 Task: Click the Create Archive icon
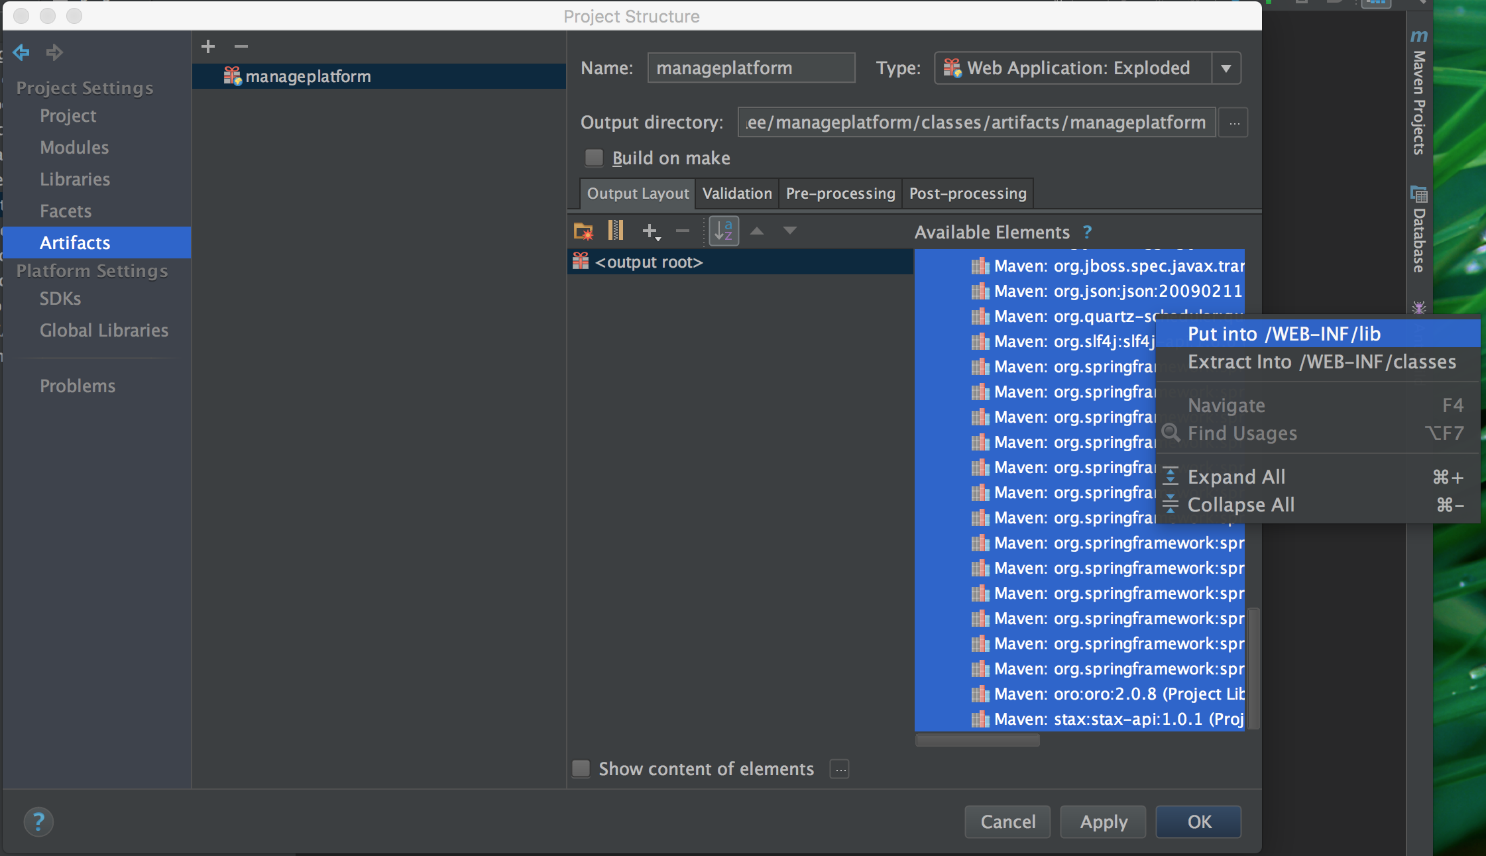pyautogui.click(x=616, y=231)
